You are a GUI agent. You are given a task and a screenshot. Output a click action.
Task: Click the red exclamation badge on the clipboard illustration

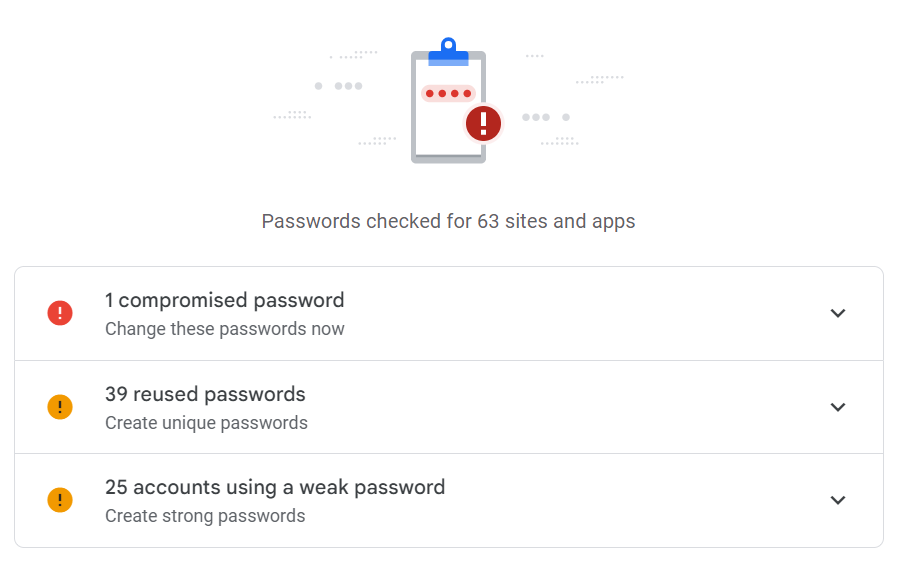(x=483, y=122)
